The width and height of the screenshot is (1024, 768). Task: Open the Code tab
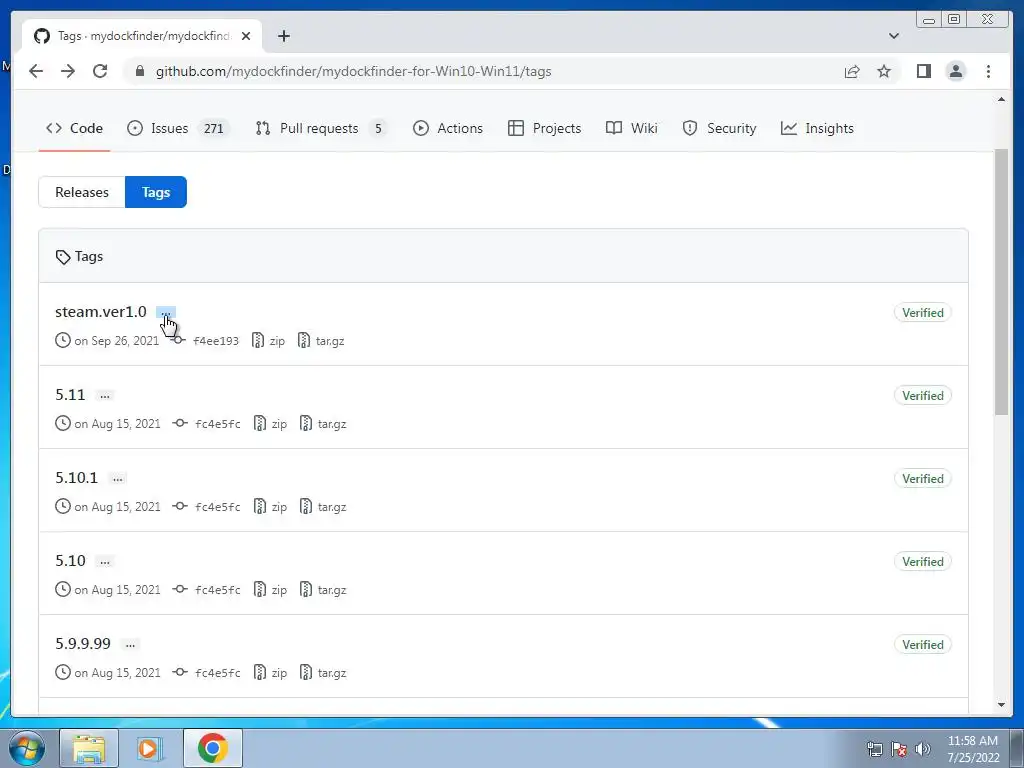click(74, 129)
